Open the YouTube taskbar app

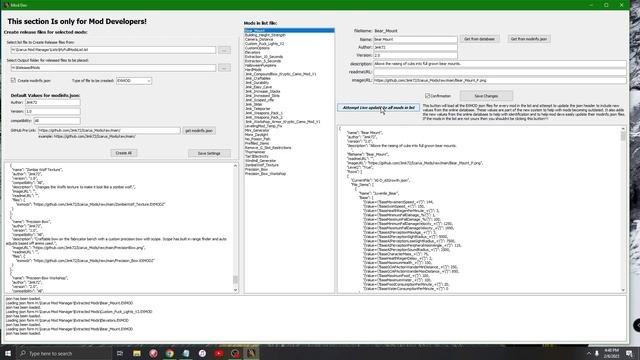coord(218,353)
